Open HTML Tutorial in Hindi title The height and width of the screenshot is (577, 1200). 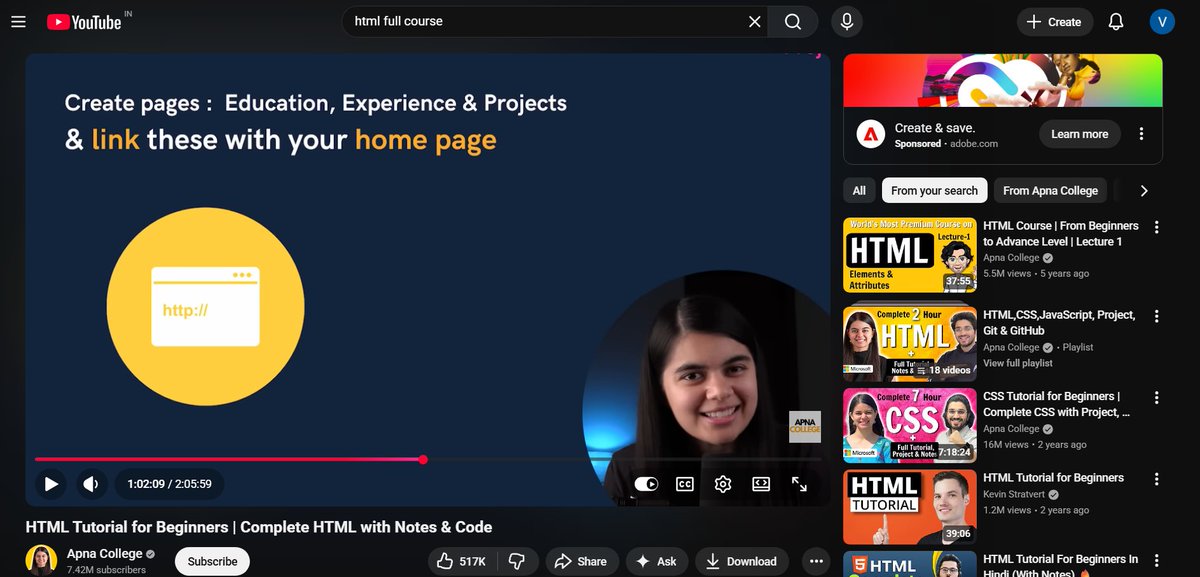(1061, 566)
